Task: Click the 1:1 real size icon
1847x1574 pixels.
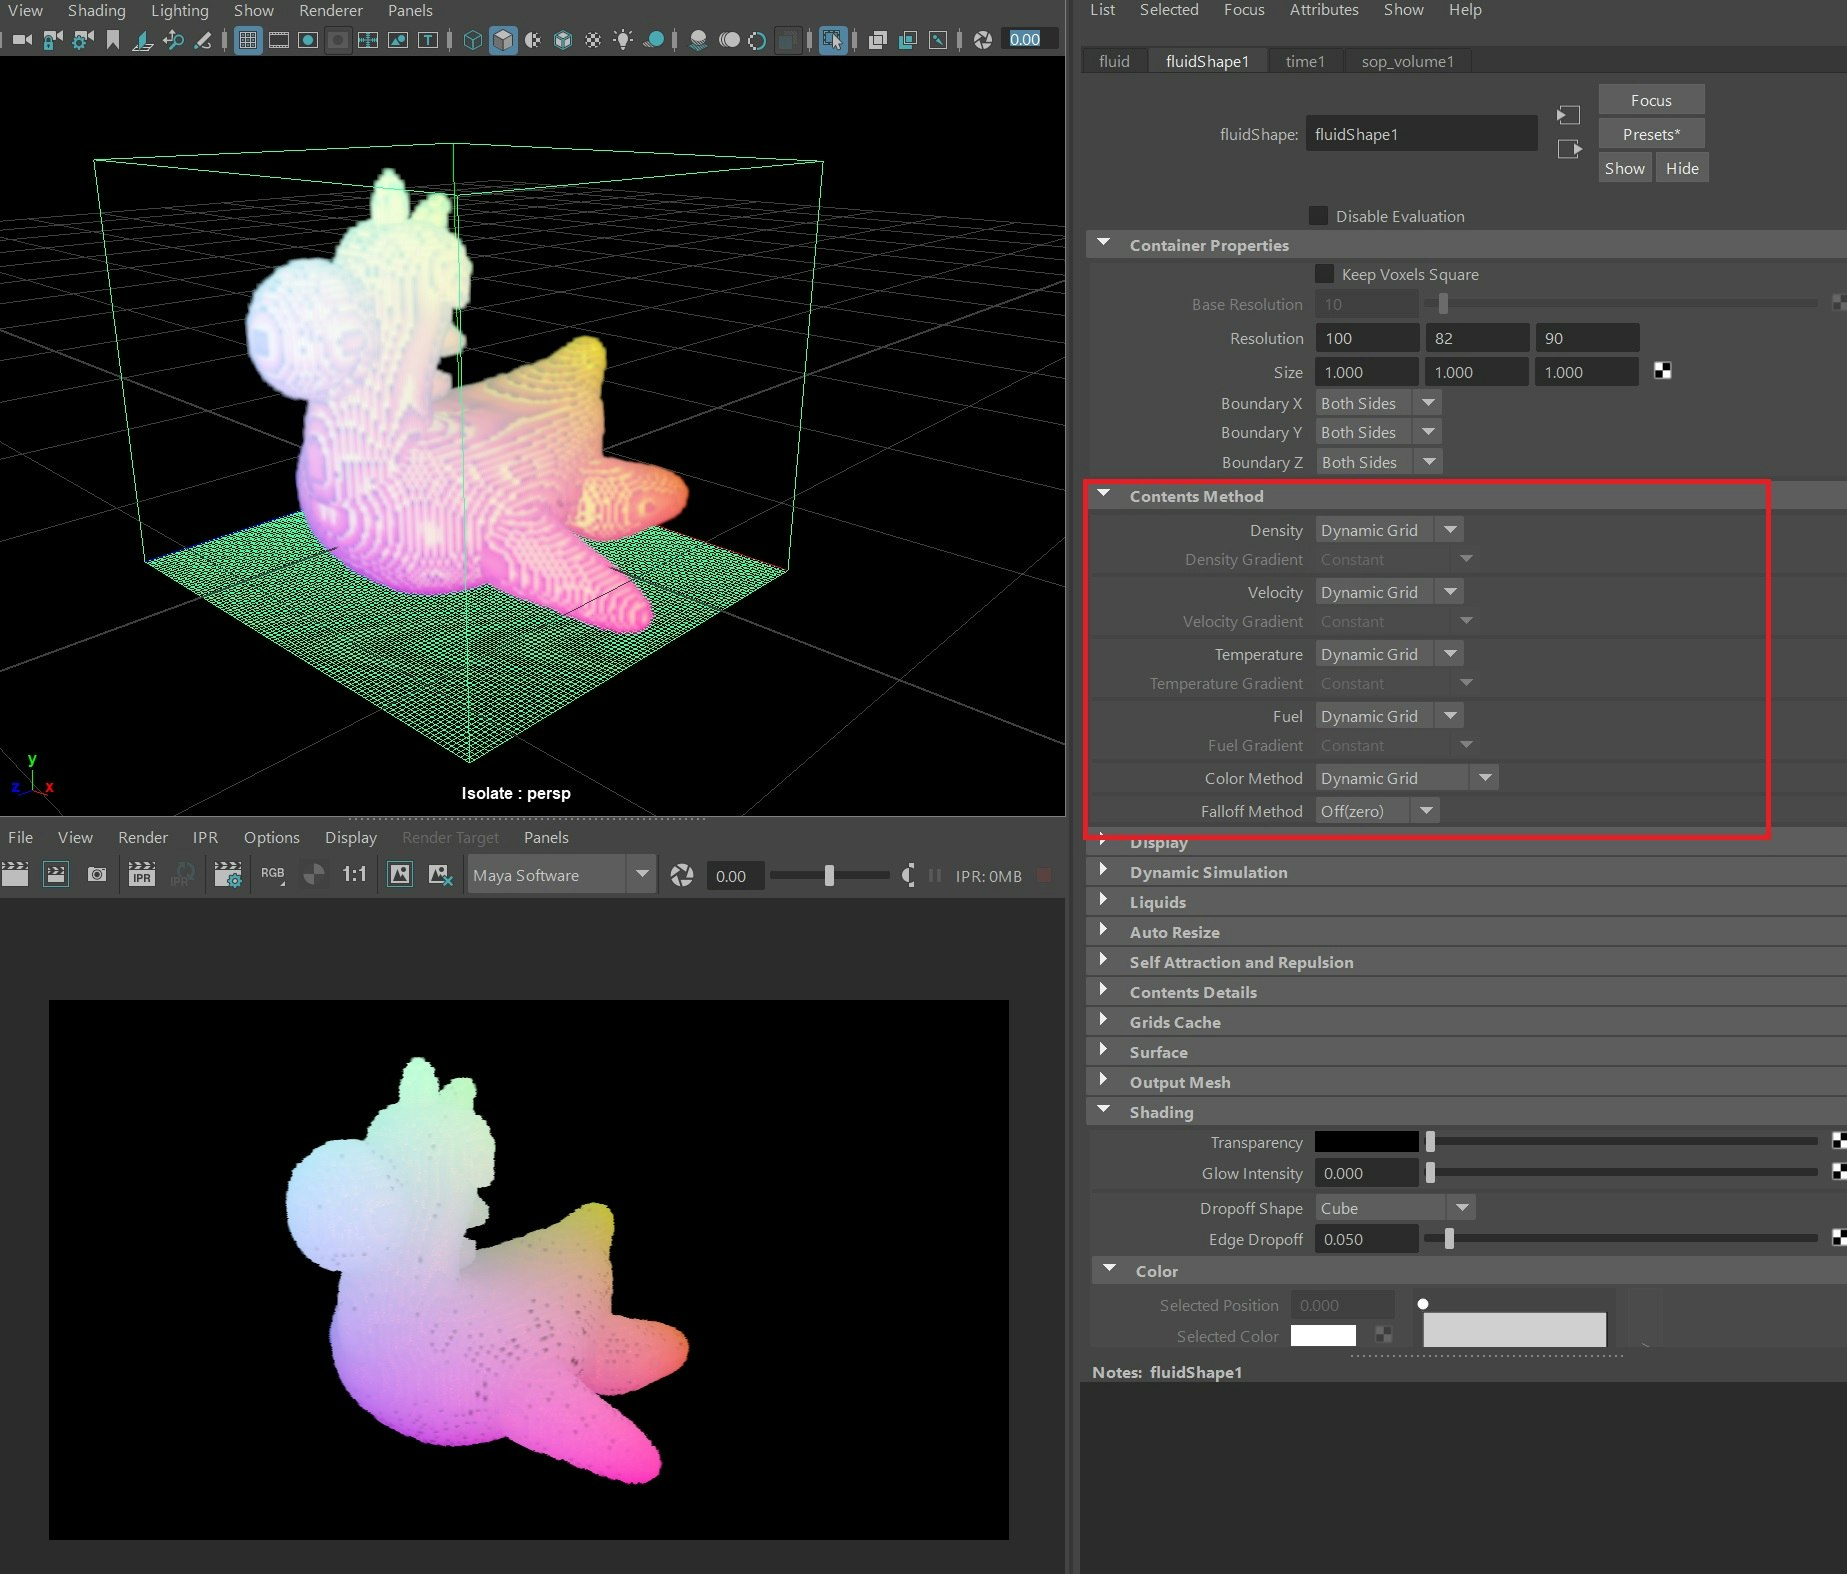Action: coord(354,875)
